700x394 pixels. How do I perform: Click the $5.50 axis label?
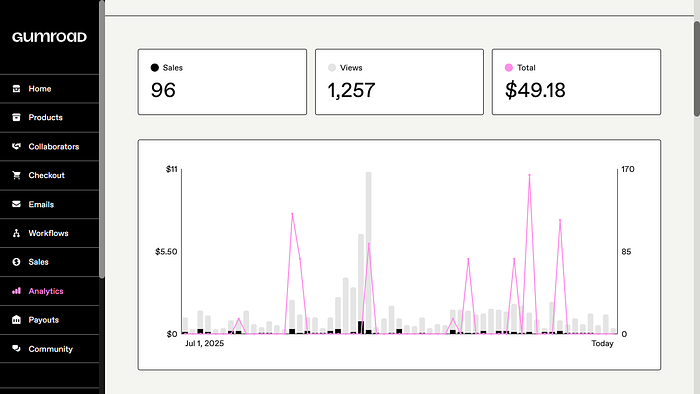[166, 252]
